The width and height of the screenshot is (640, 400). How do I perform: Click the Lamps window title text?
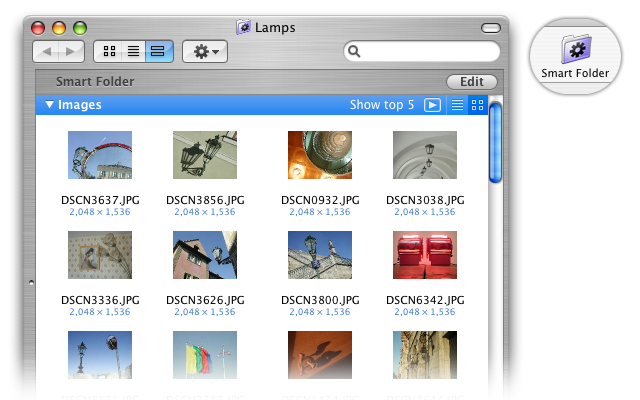[x=275, y=28]
